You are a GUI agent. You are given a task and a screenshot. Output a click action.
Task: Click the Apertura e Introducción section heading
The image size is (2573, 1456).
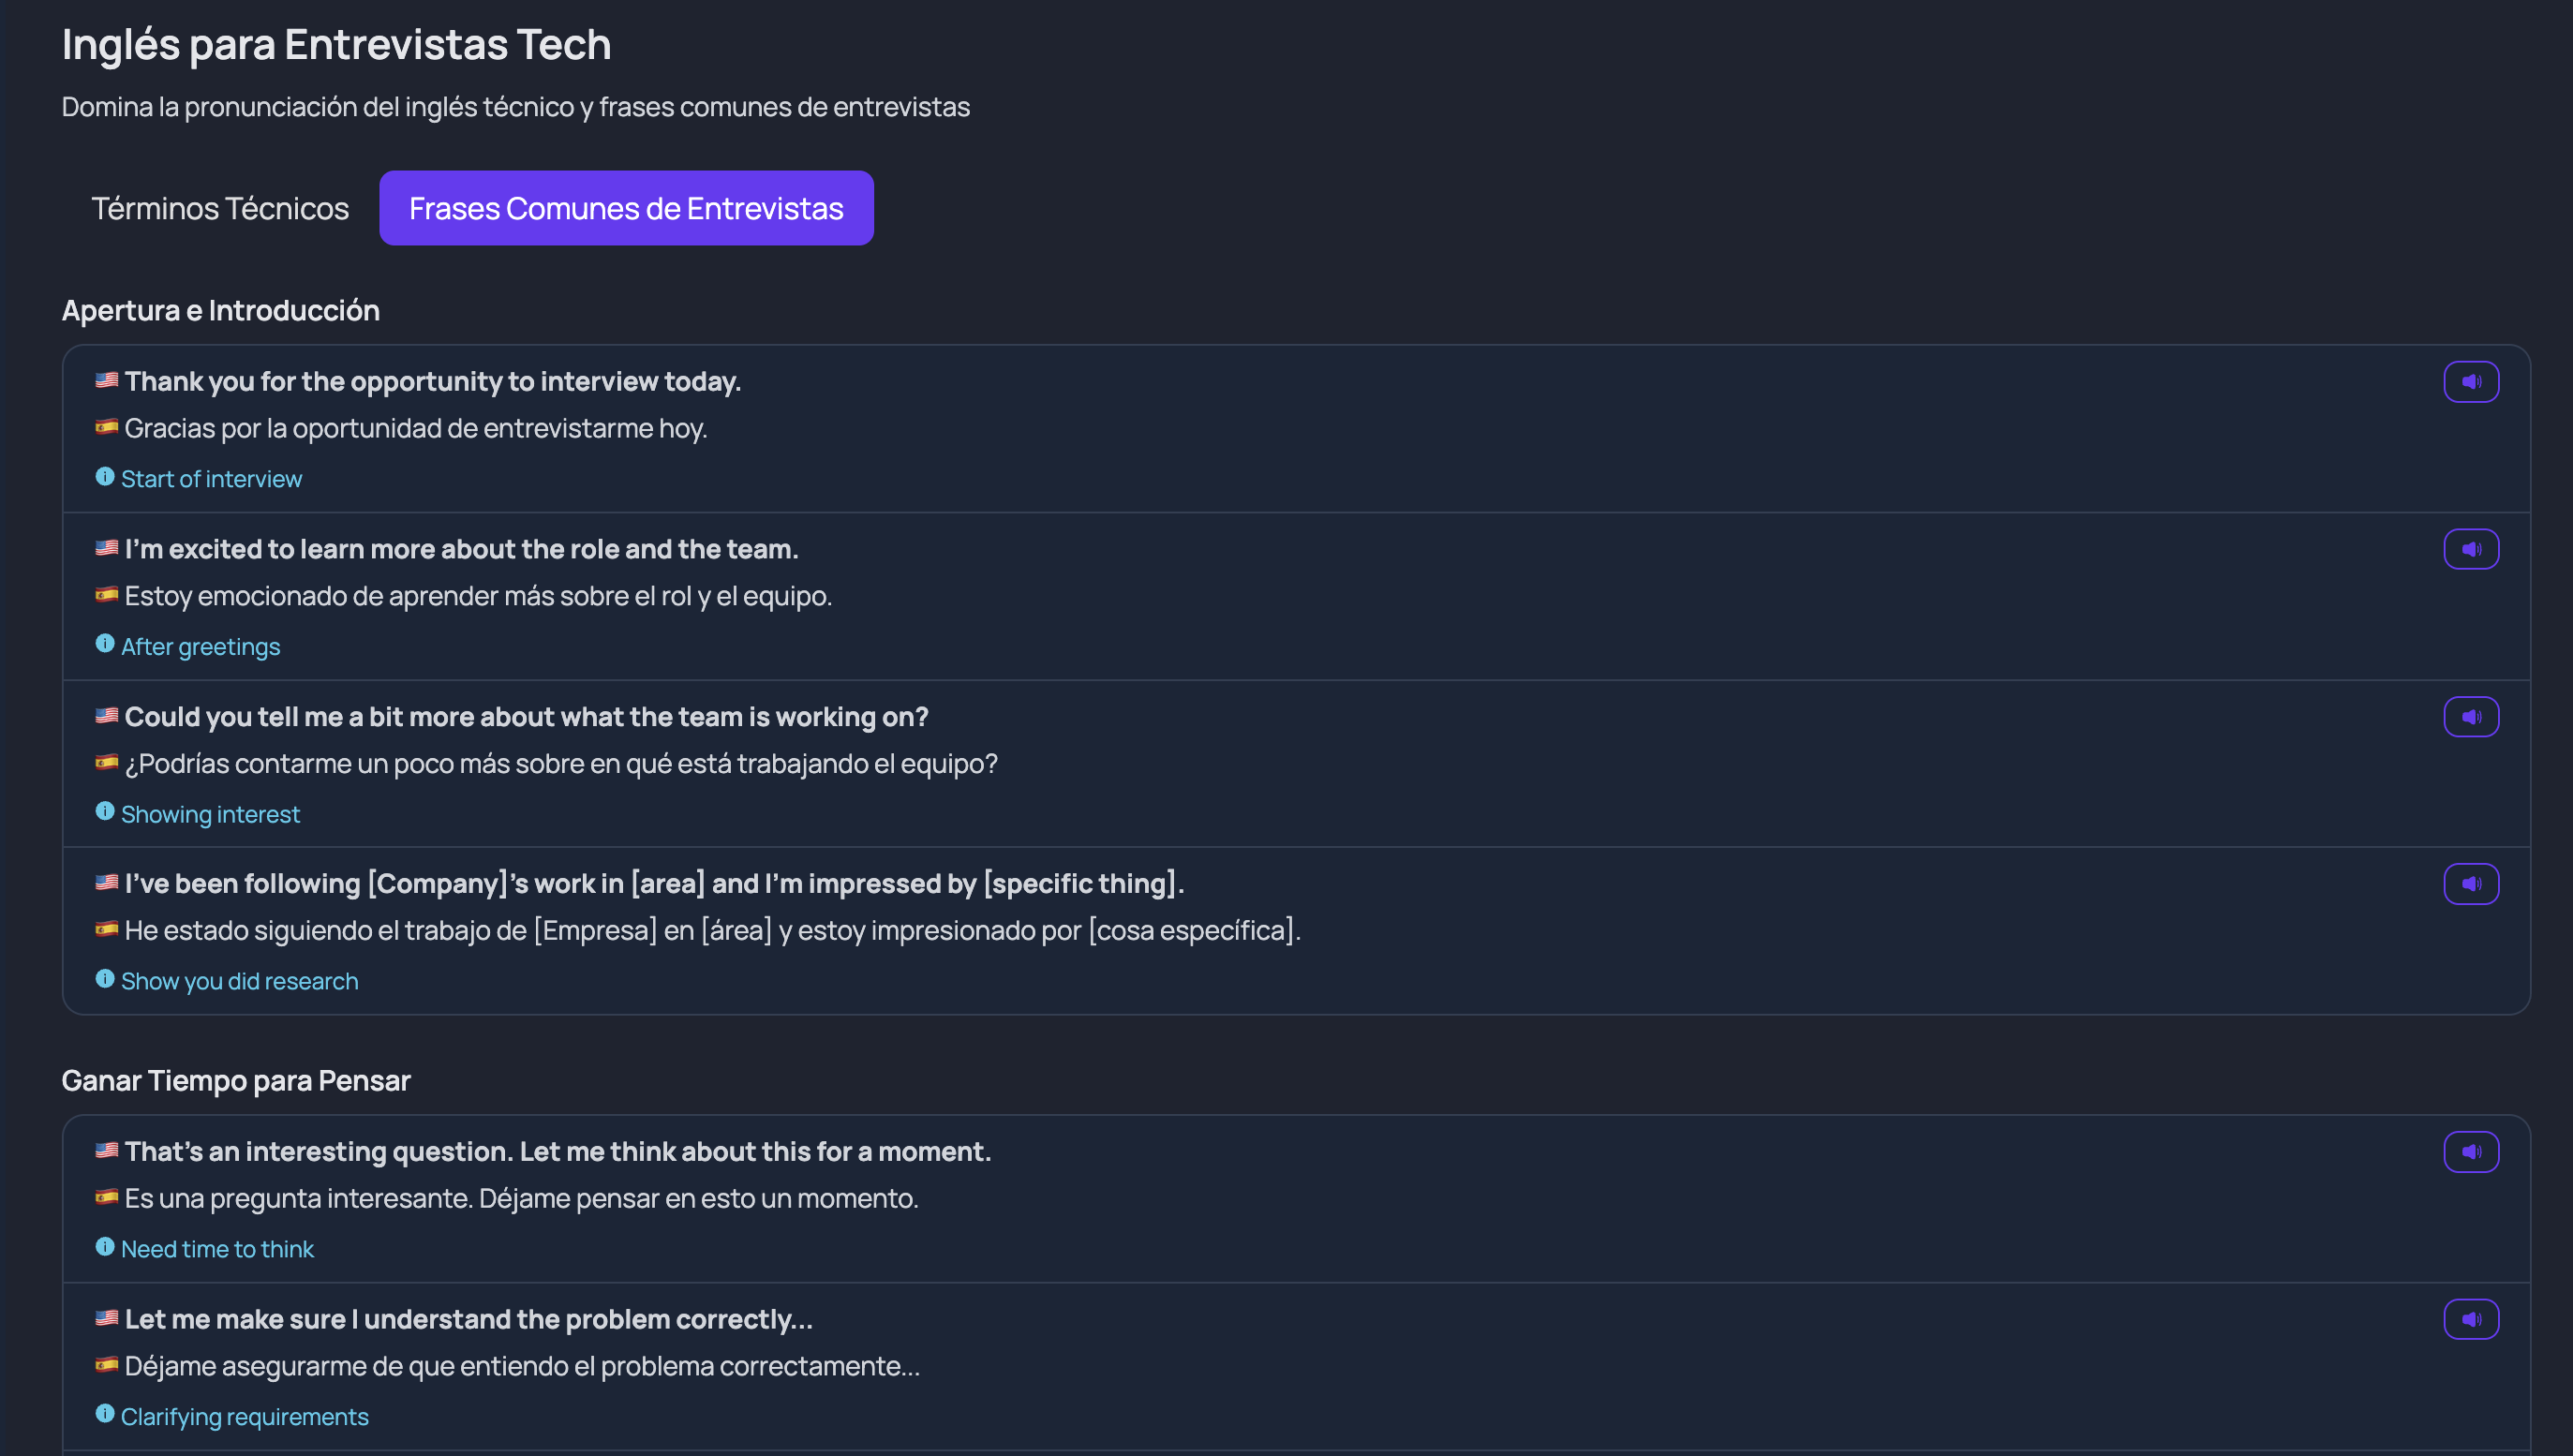(220, 311)
